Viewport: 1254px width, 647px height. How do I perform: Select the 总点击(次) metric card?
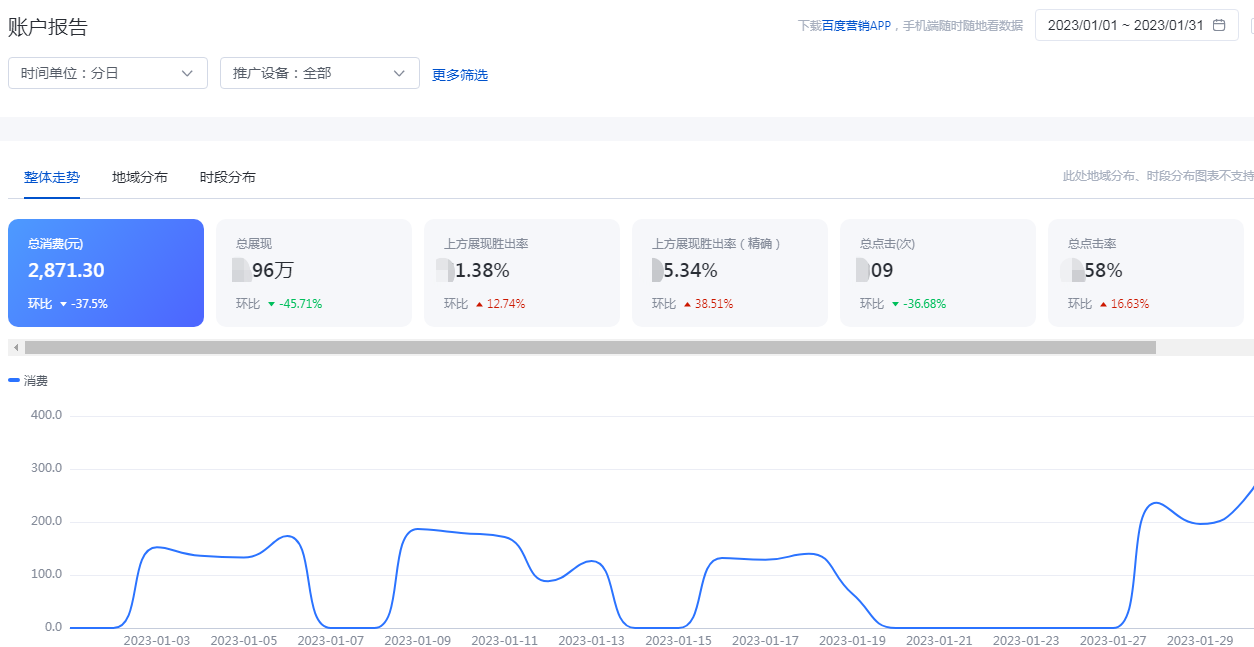[938, 273]
